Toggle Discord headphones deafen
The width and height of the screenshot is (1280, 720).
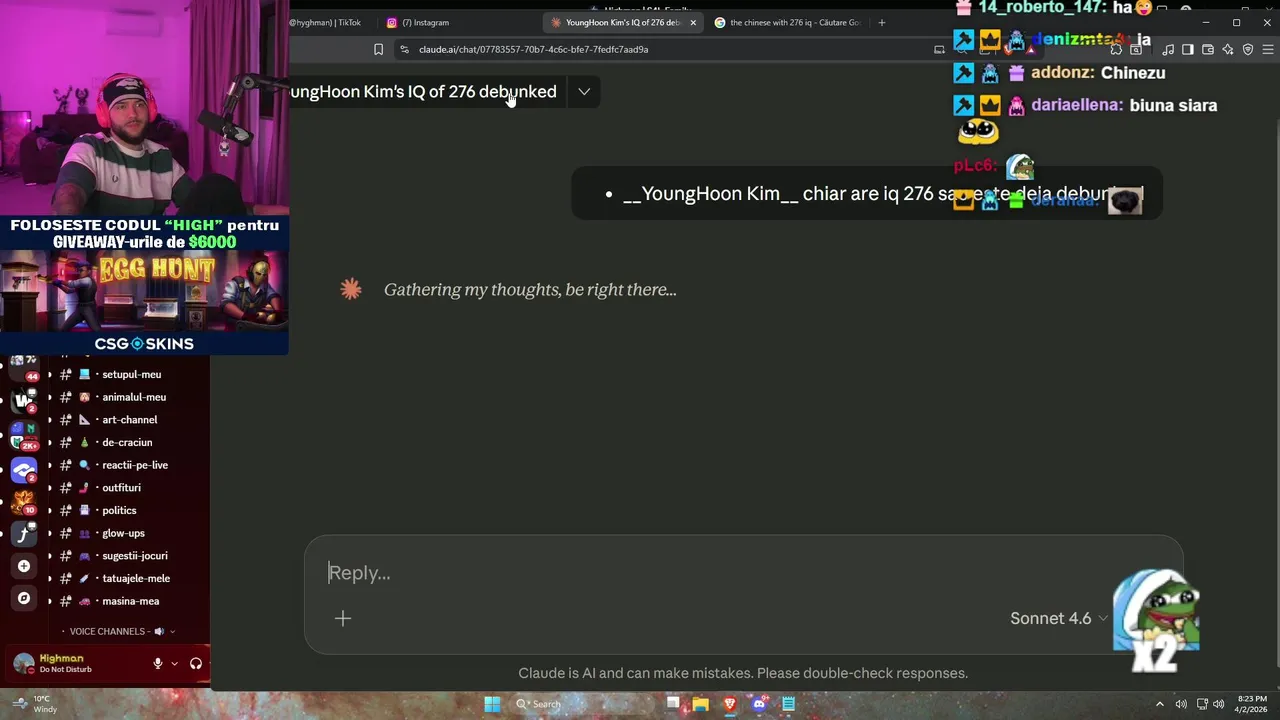[196, 663]
